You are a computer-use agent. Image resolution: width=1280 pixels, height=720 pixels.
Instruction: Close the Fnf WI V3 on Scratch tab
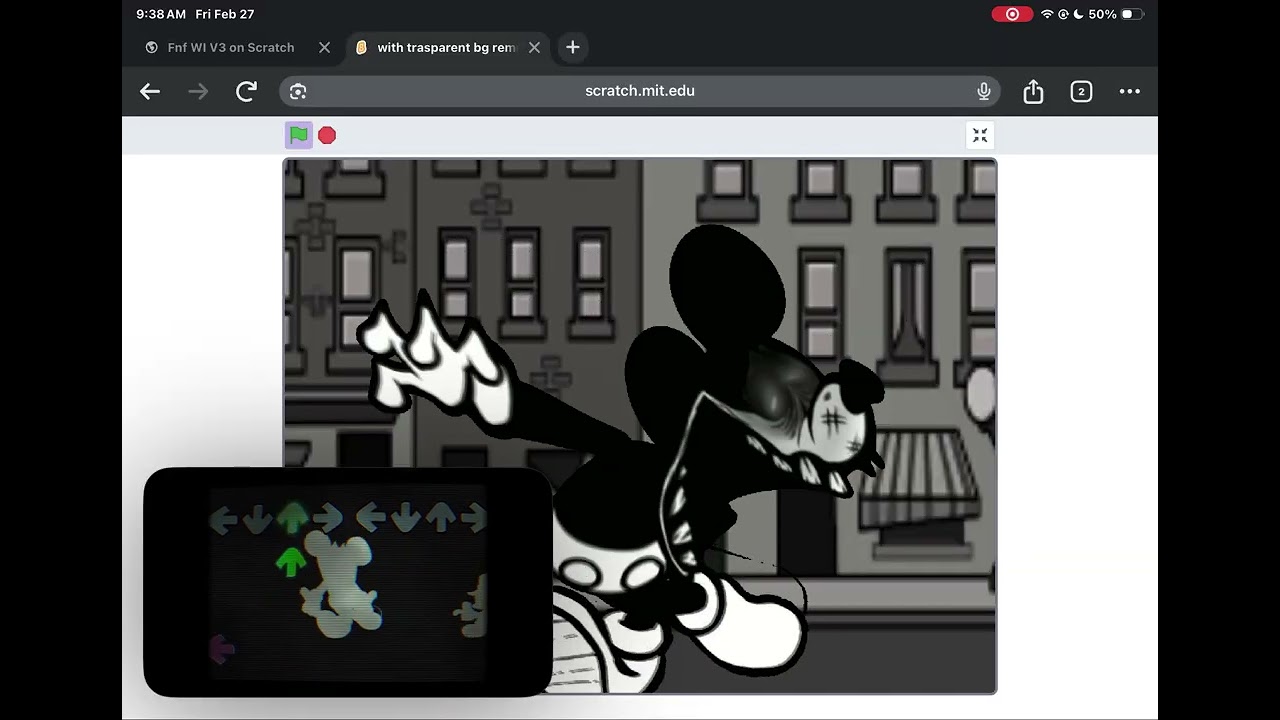pyautogui.click(x=324, y=47)
